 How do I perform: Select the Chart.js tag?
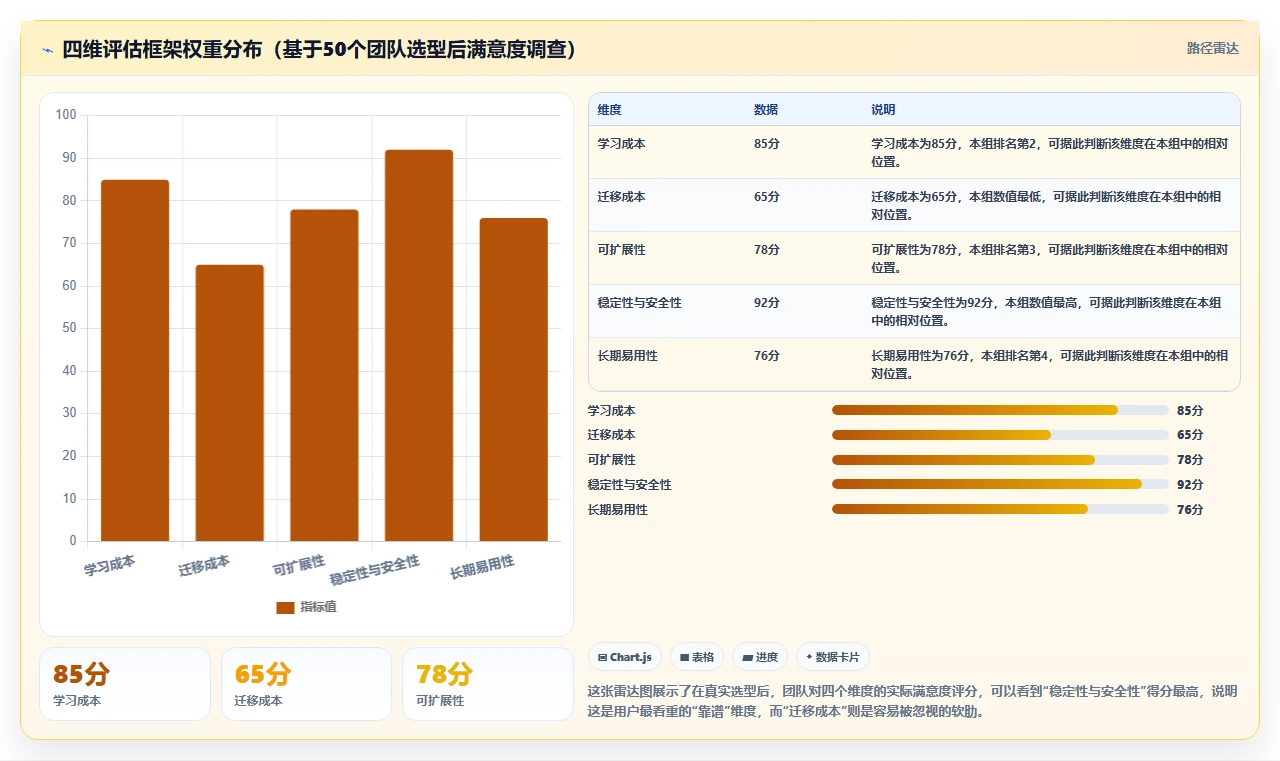[625, 657]
